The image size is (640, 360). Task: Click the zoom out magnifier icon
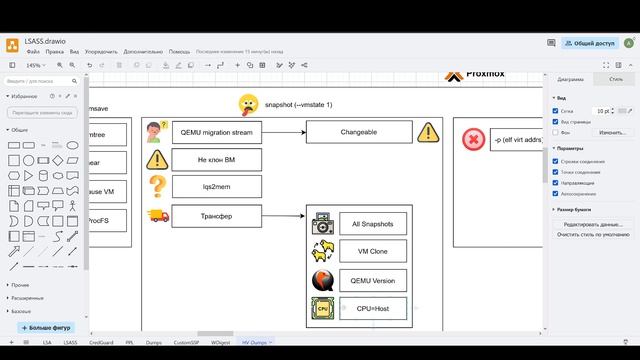[72, 65]
